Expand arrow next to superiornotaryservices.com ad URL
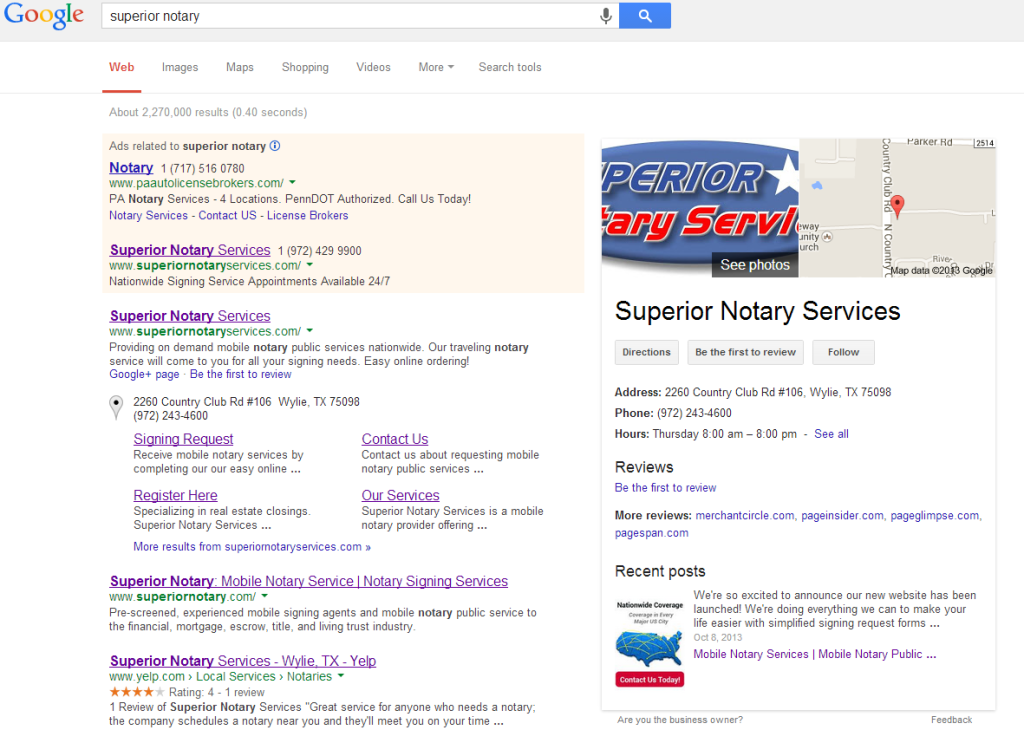 tap(310, 265)
